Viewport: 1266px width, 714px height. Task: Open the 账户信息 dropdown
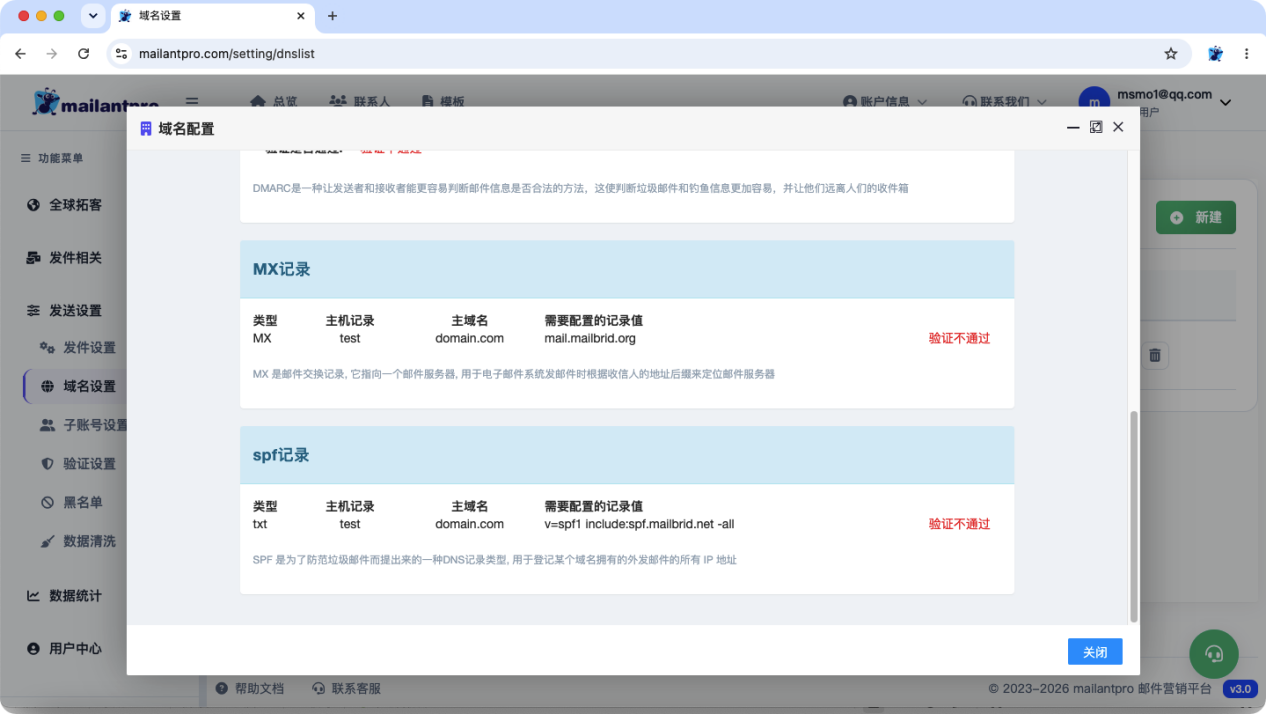[885, 102]
